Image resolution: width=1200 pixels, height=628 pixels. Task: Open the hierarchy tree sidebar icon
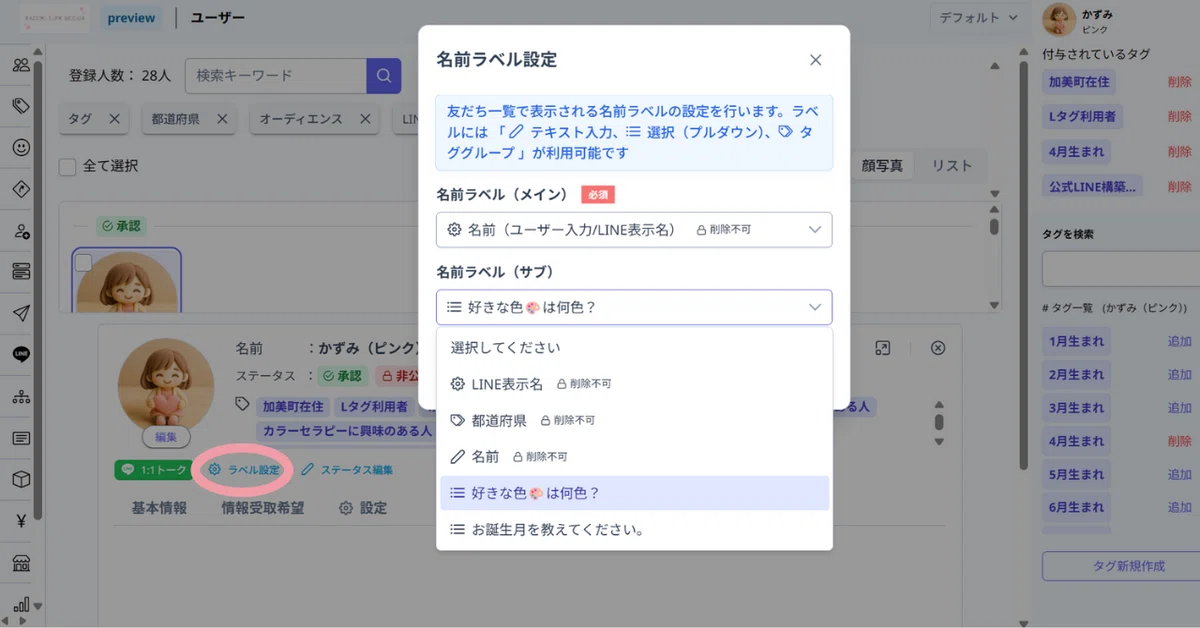point(20,396)
